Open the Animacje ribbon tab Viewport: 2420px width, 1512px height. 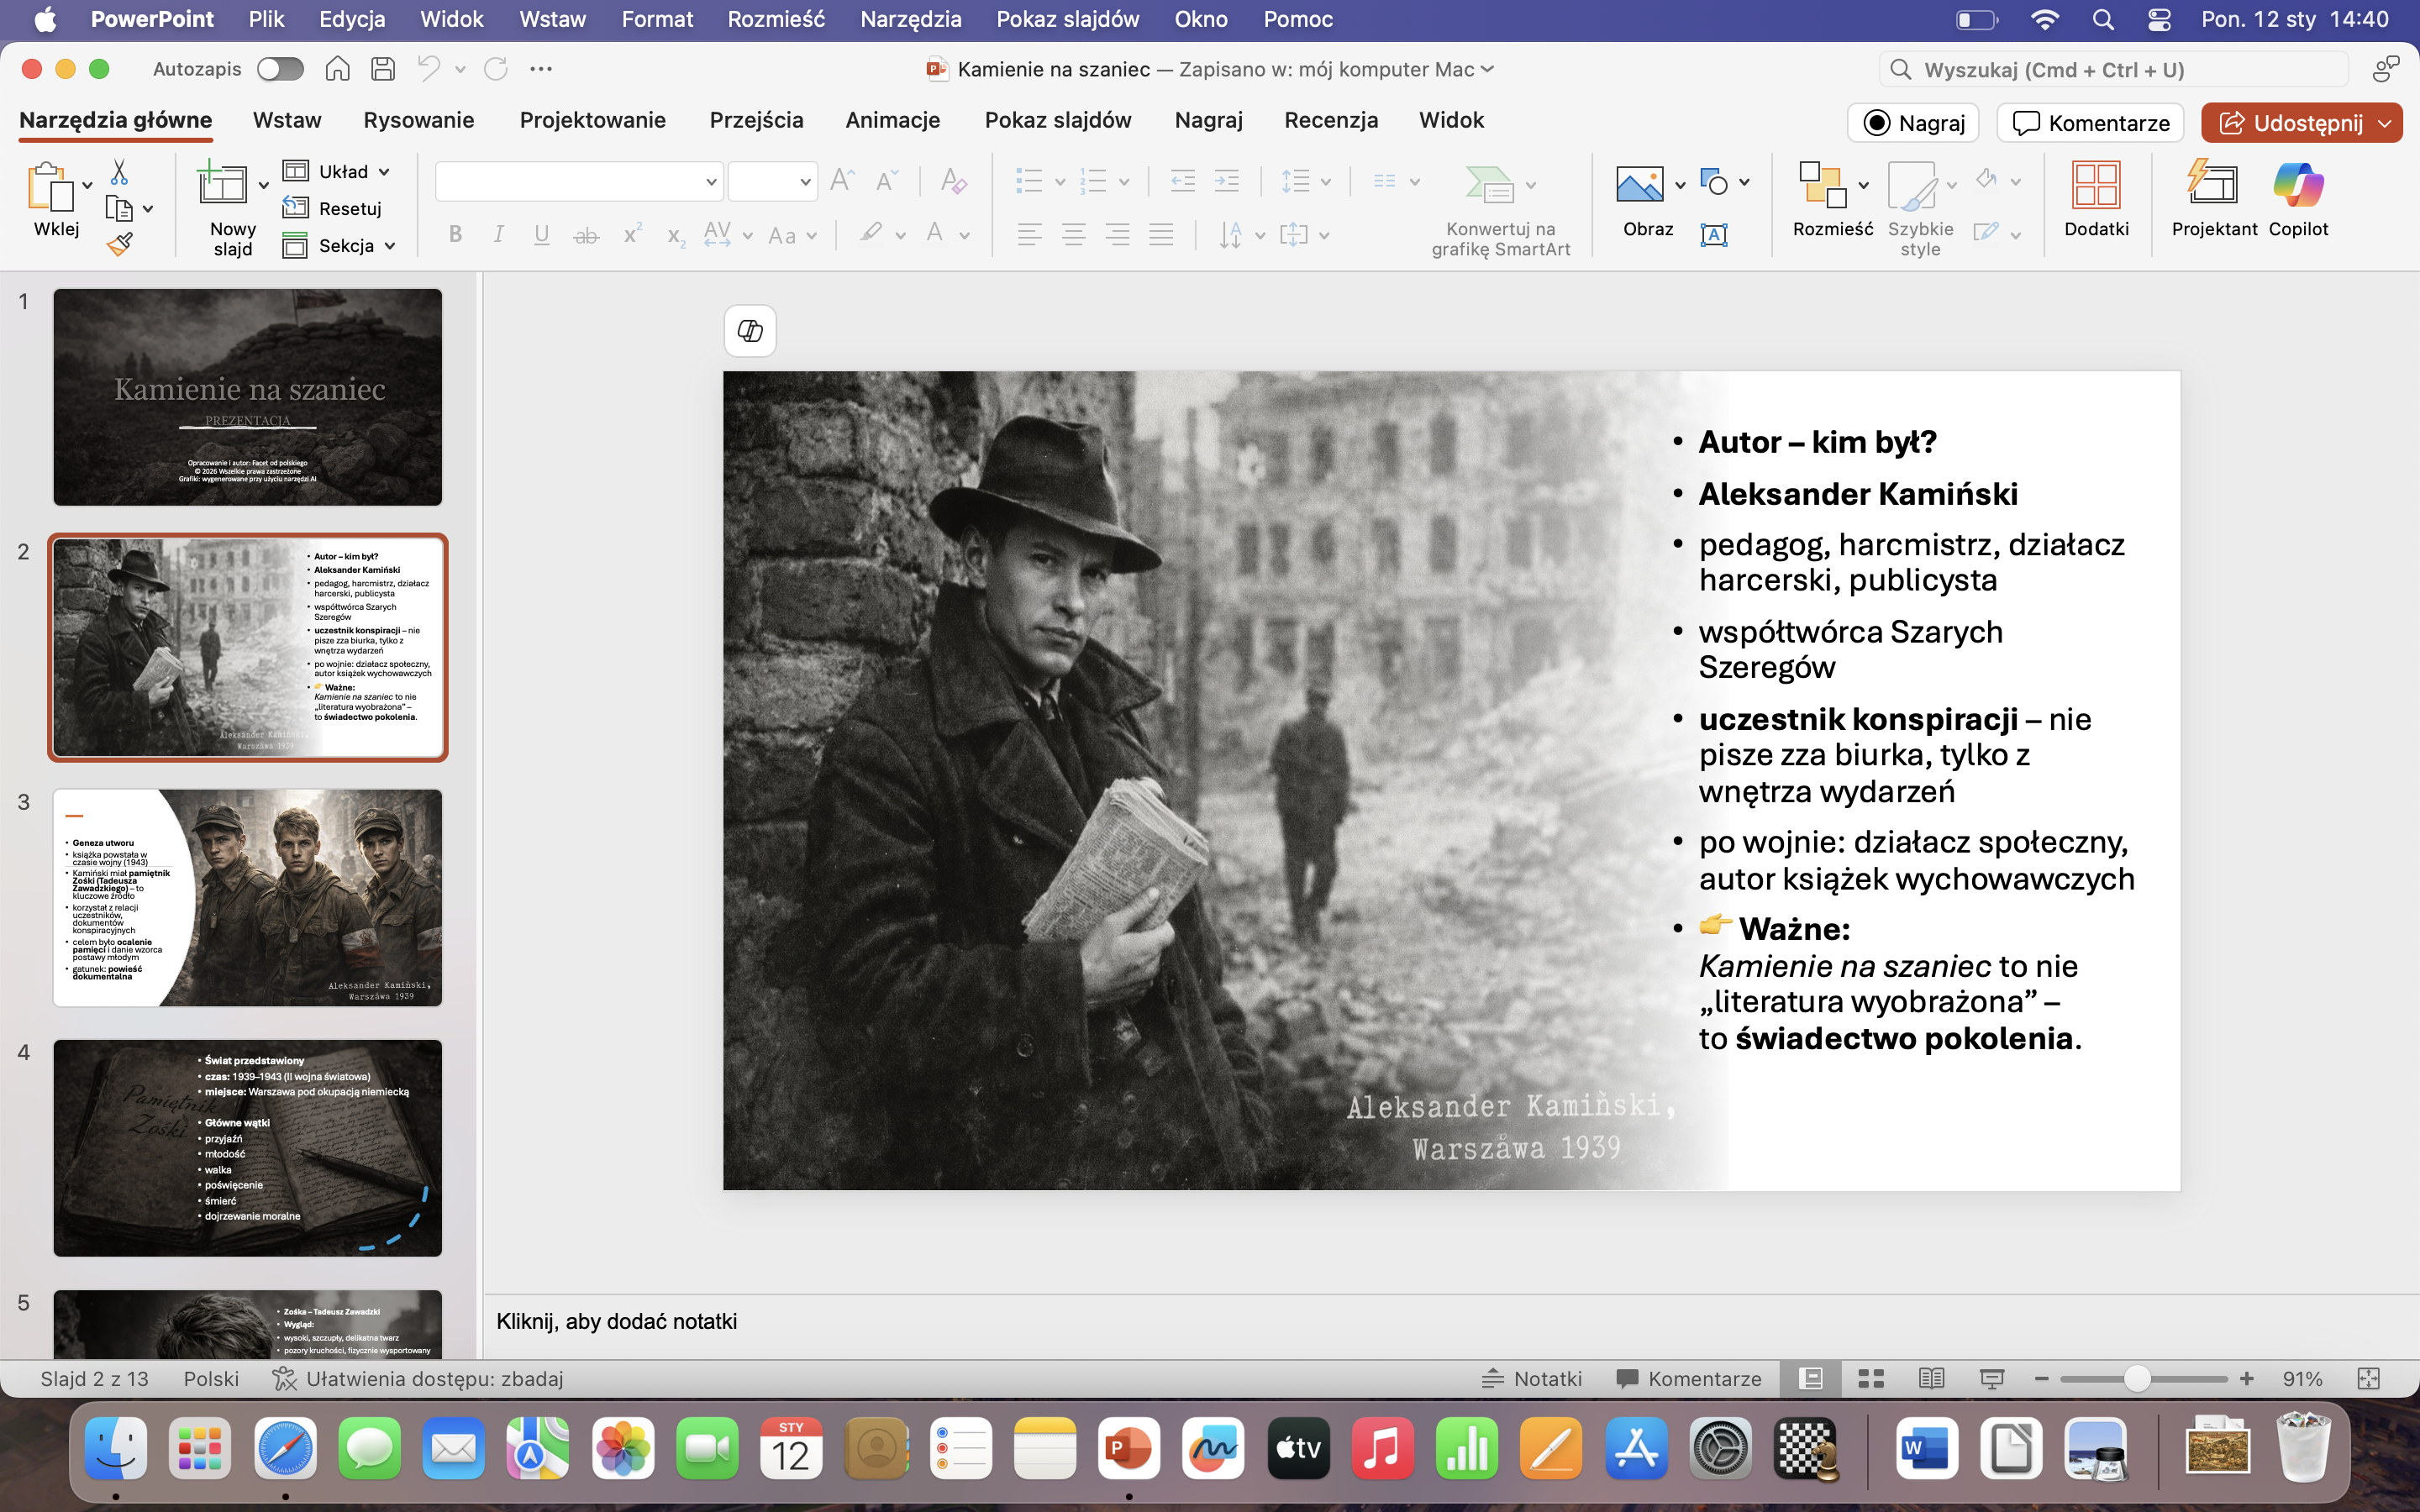point(892,120)
